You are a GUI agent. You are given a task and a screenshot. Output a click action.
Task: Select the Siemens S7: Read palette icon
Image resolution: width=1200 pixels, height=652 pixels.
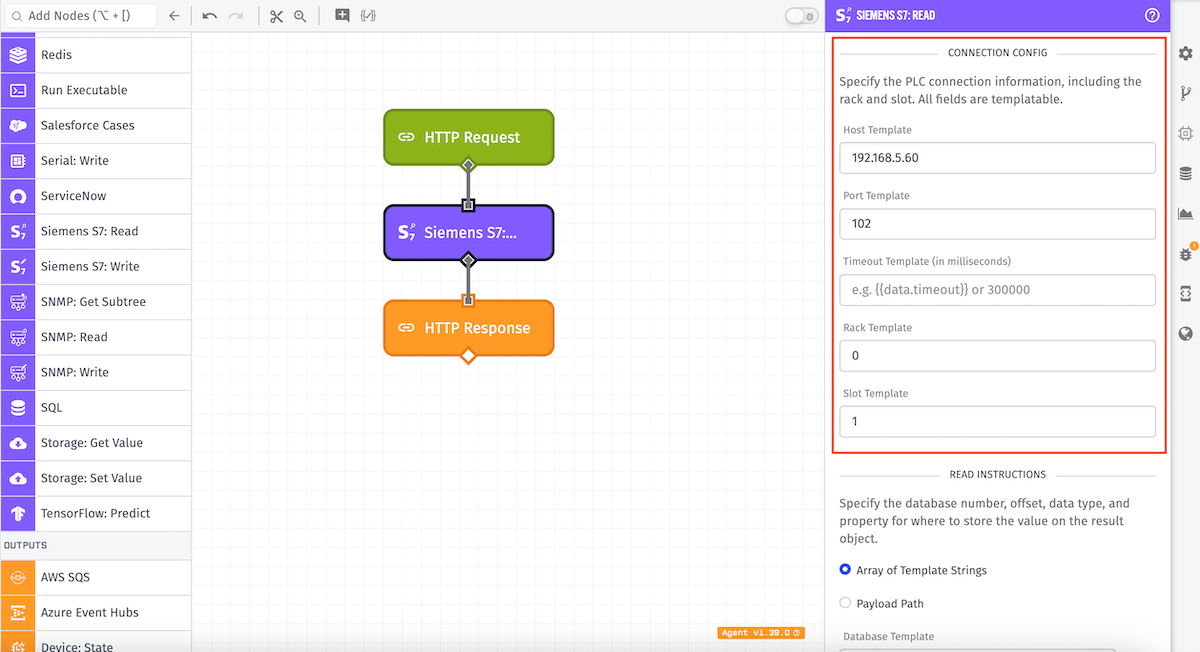click(x=18, y=231)
